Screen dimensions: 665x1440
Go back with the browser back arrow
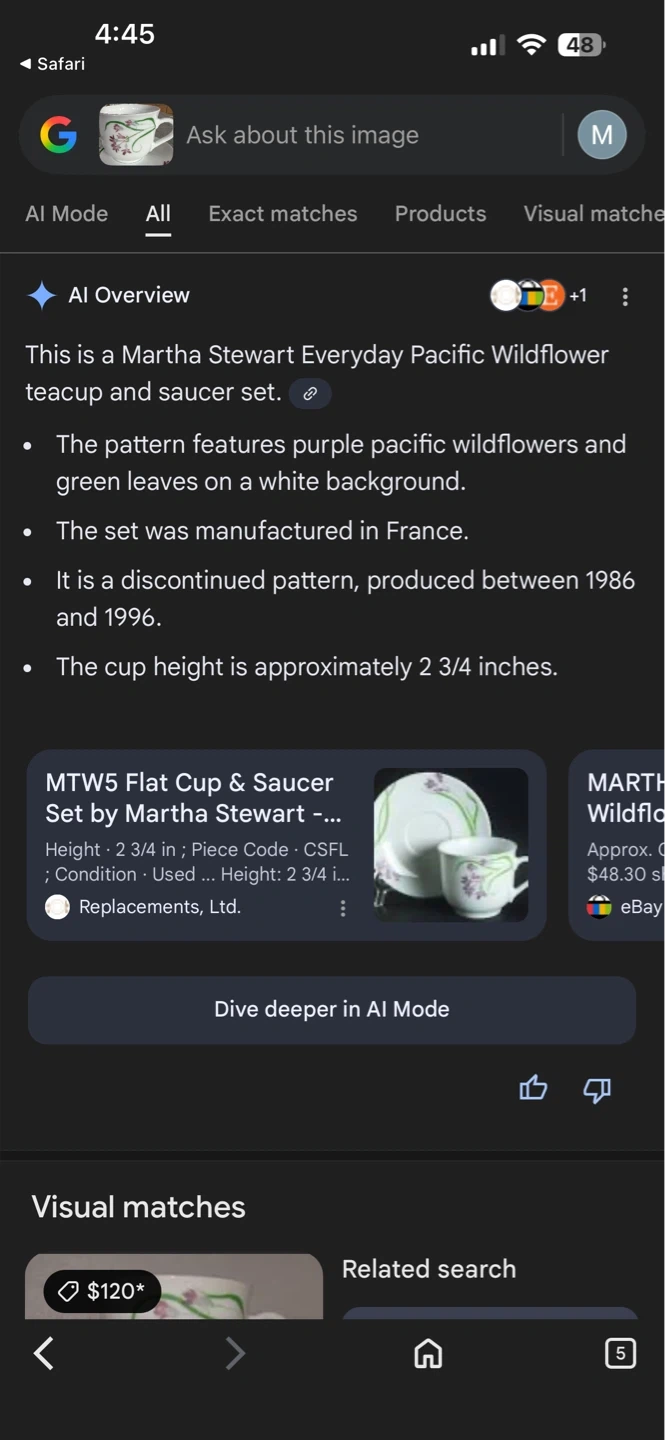[x=44, y=1354]
